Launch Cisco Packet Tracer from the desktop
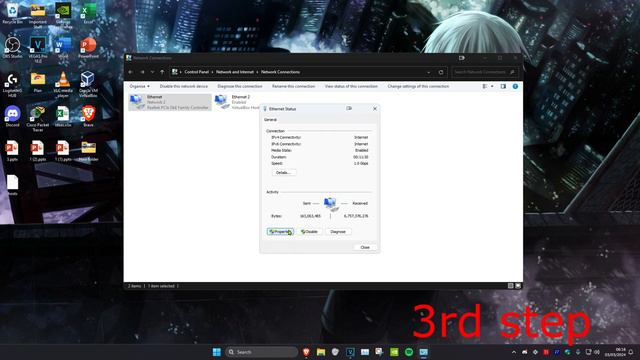The height and width of the screenshot is (360, 640). click(x=38, y=118)
